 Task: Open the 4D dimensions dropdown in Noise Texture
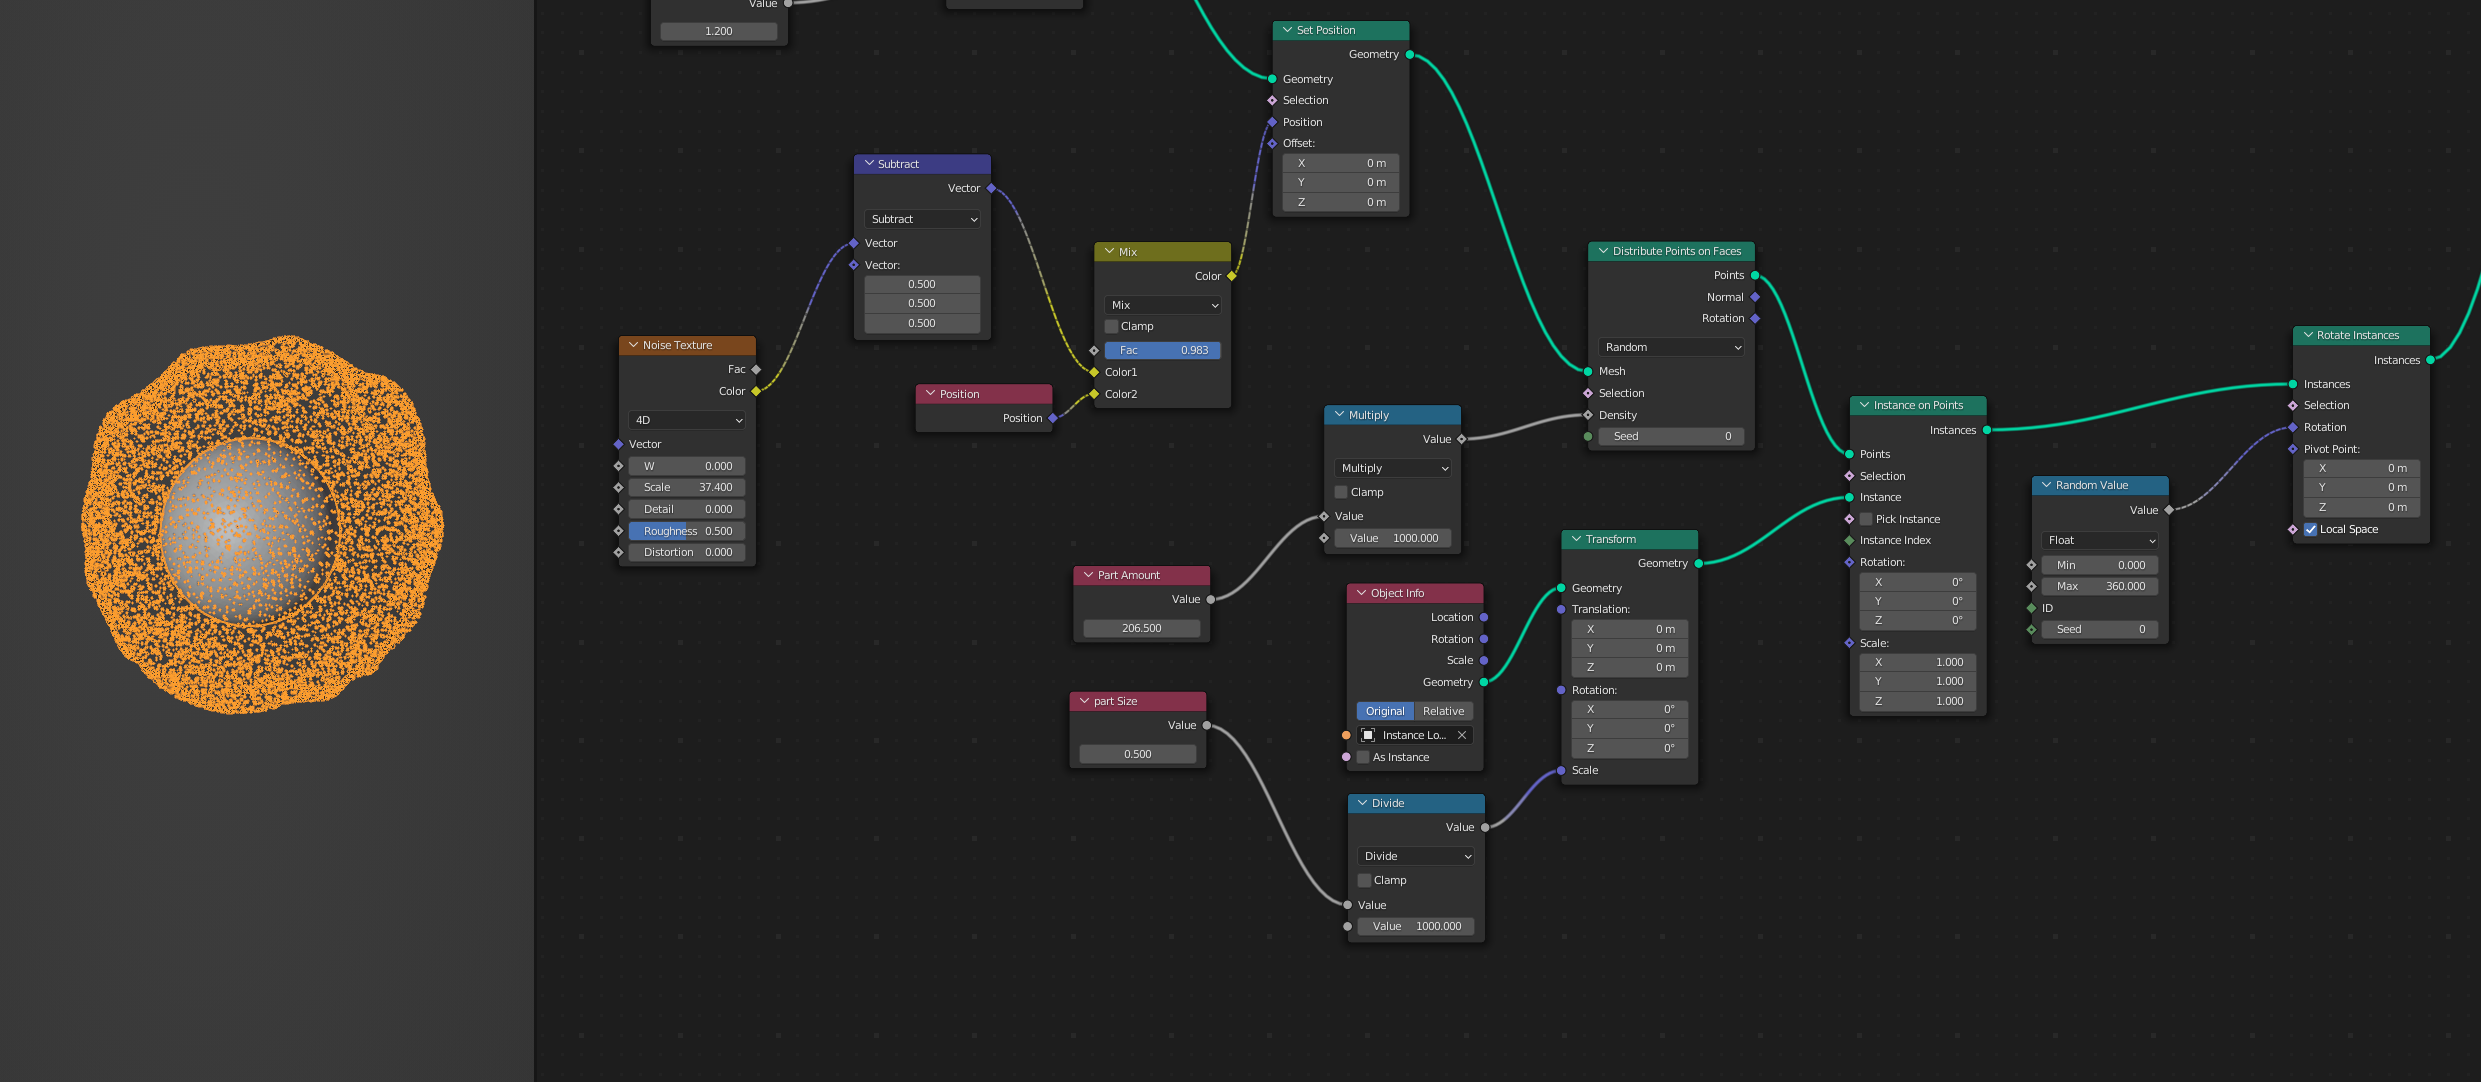tap(687, 420)
